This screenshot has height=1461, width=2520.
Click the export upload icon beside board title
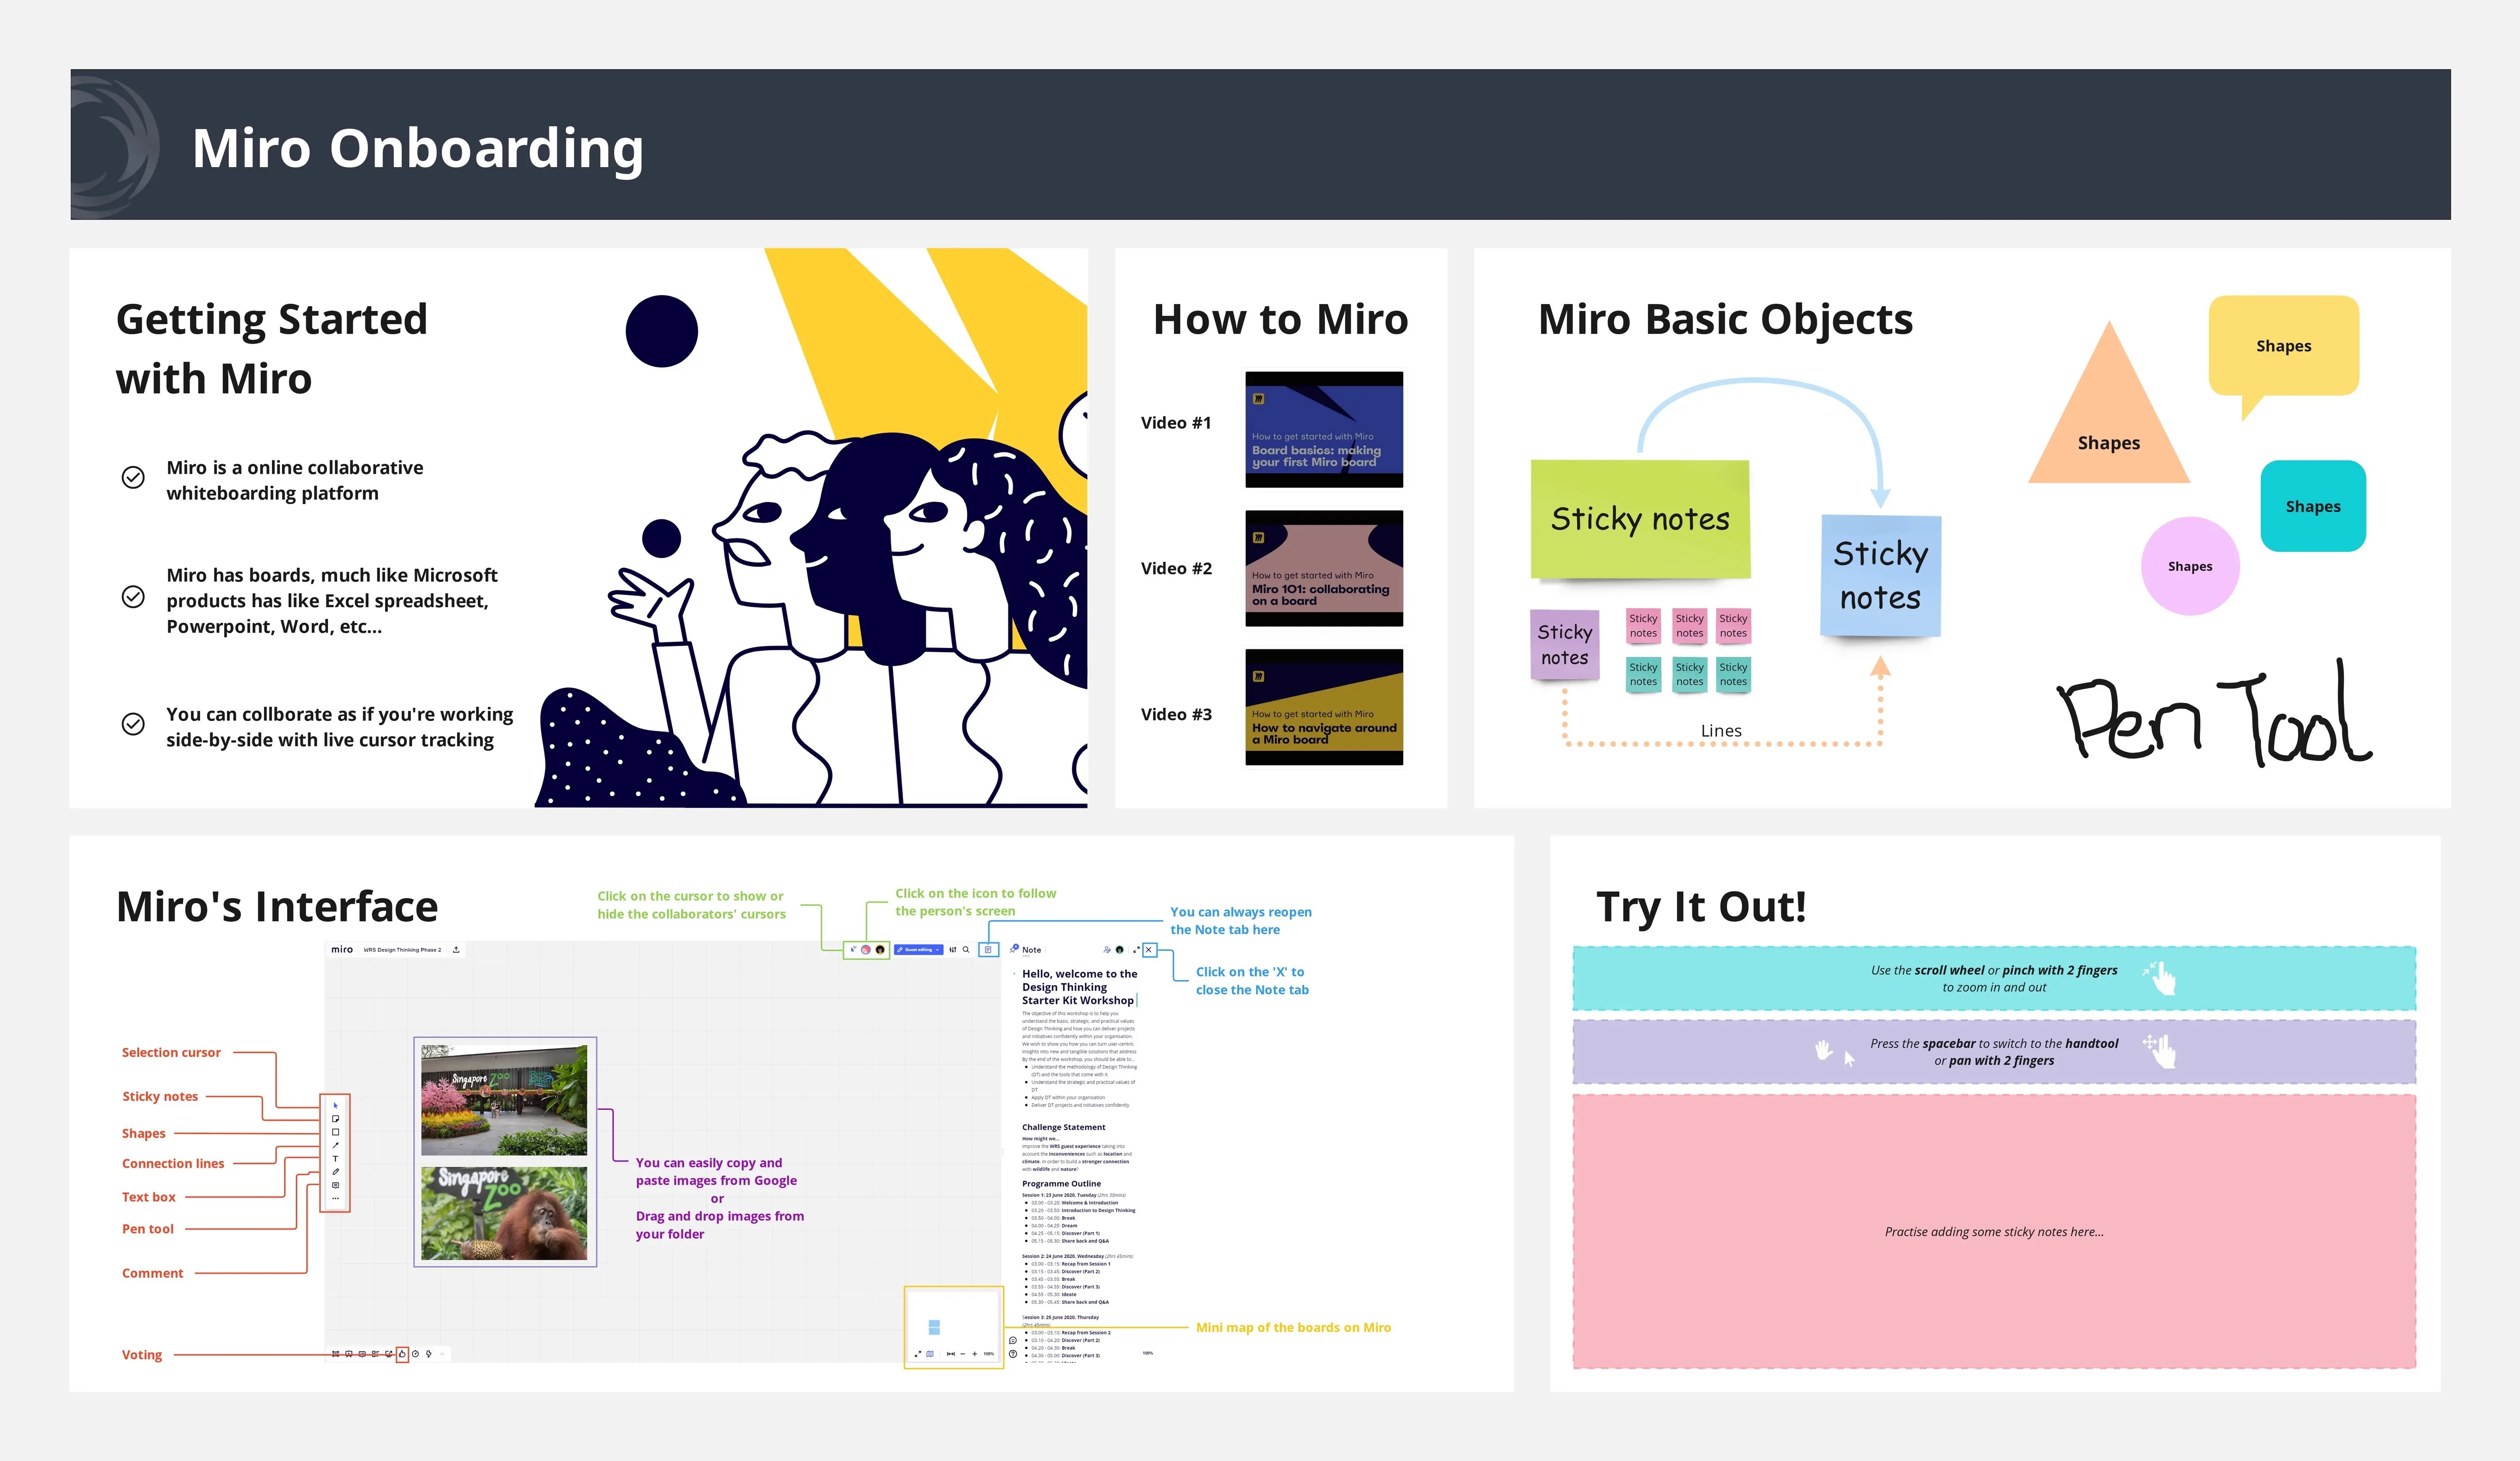click(x=456, y=950)
